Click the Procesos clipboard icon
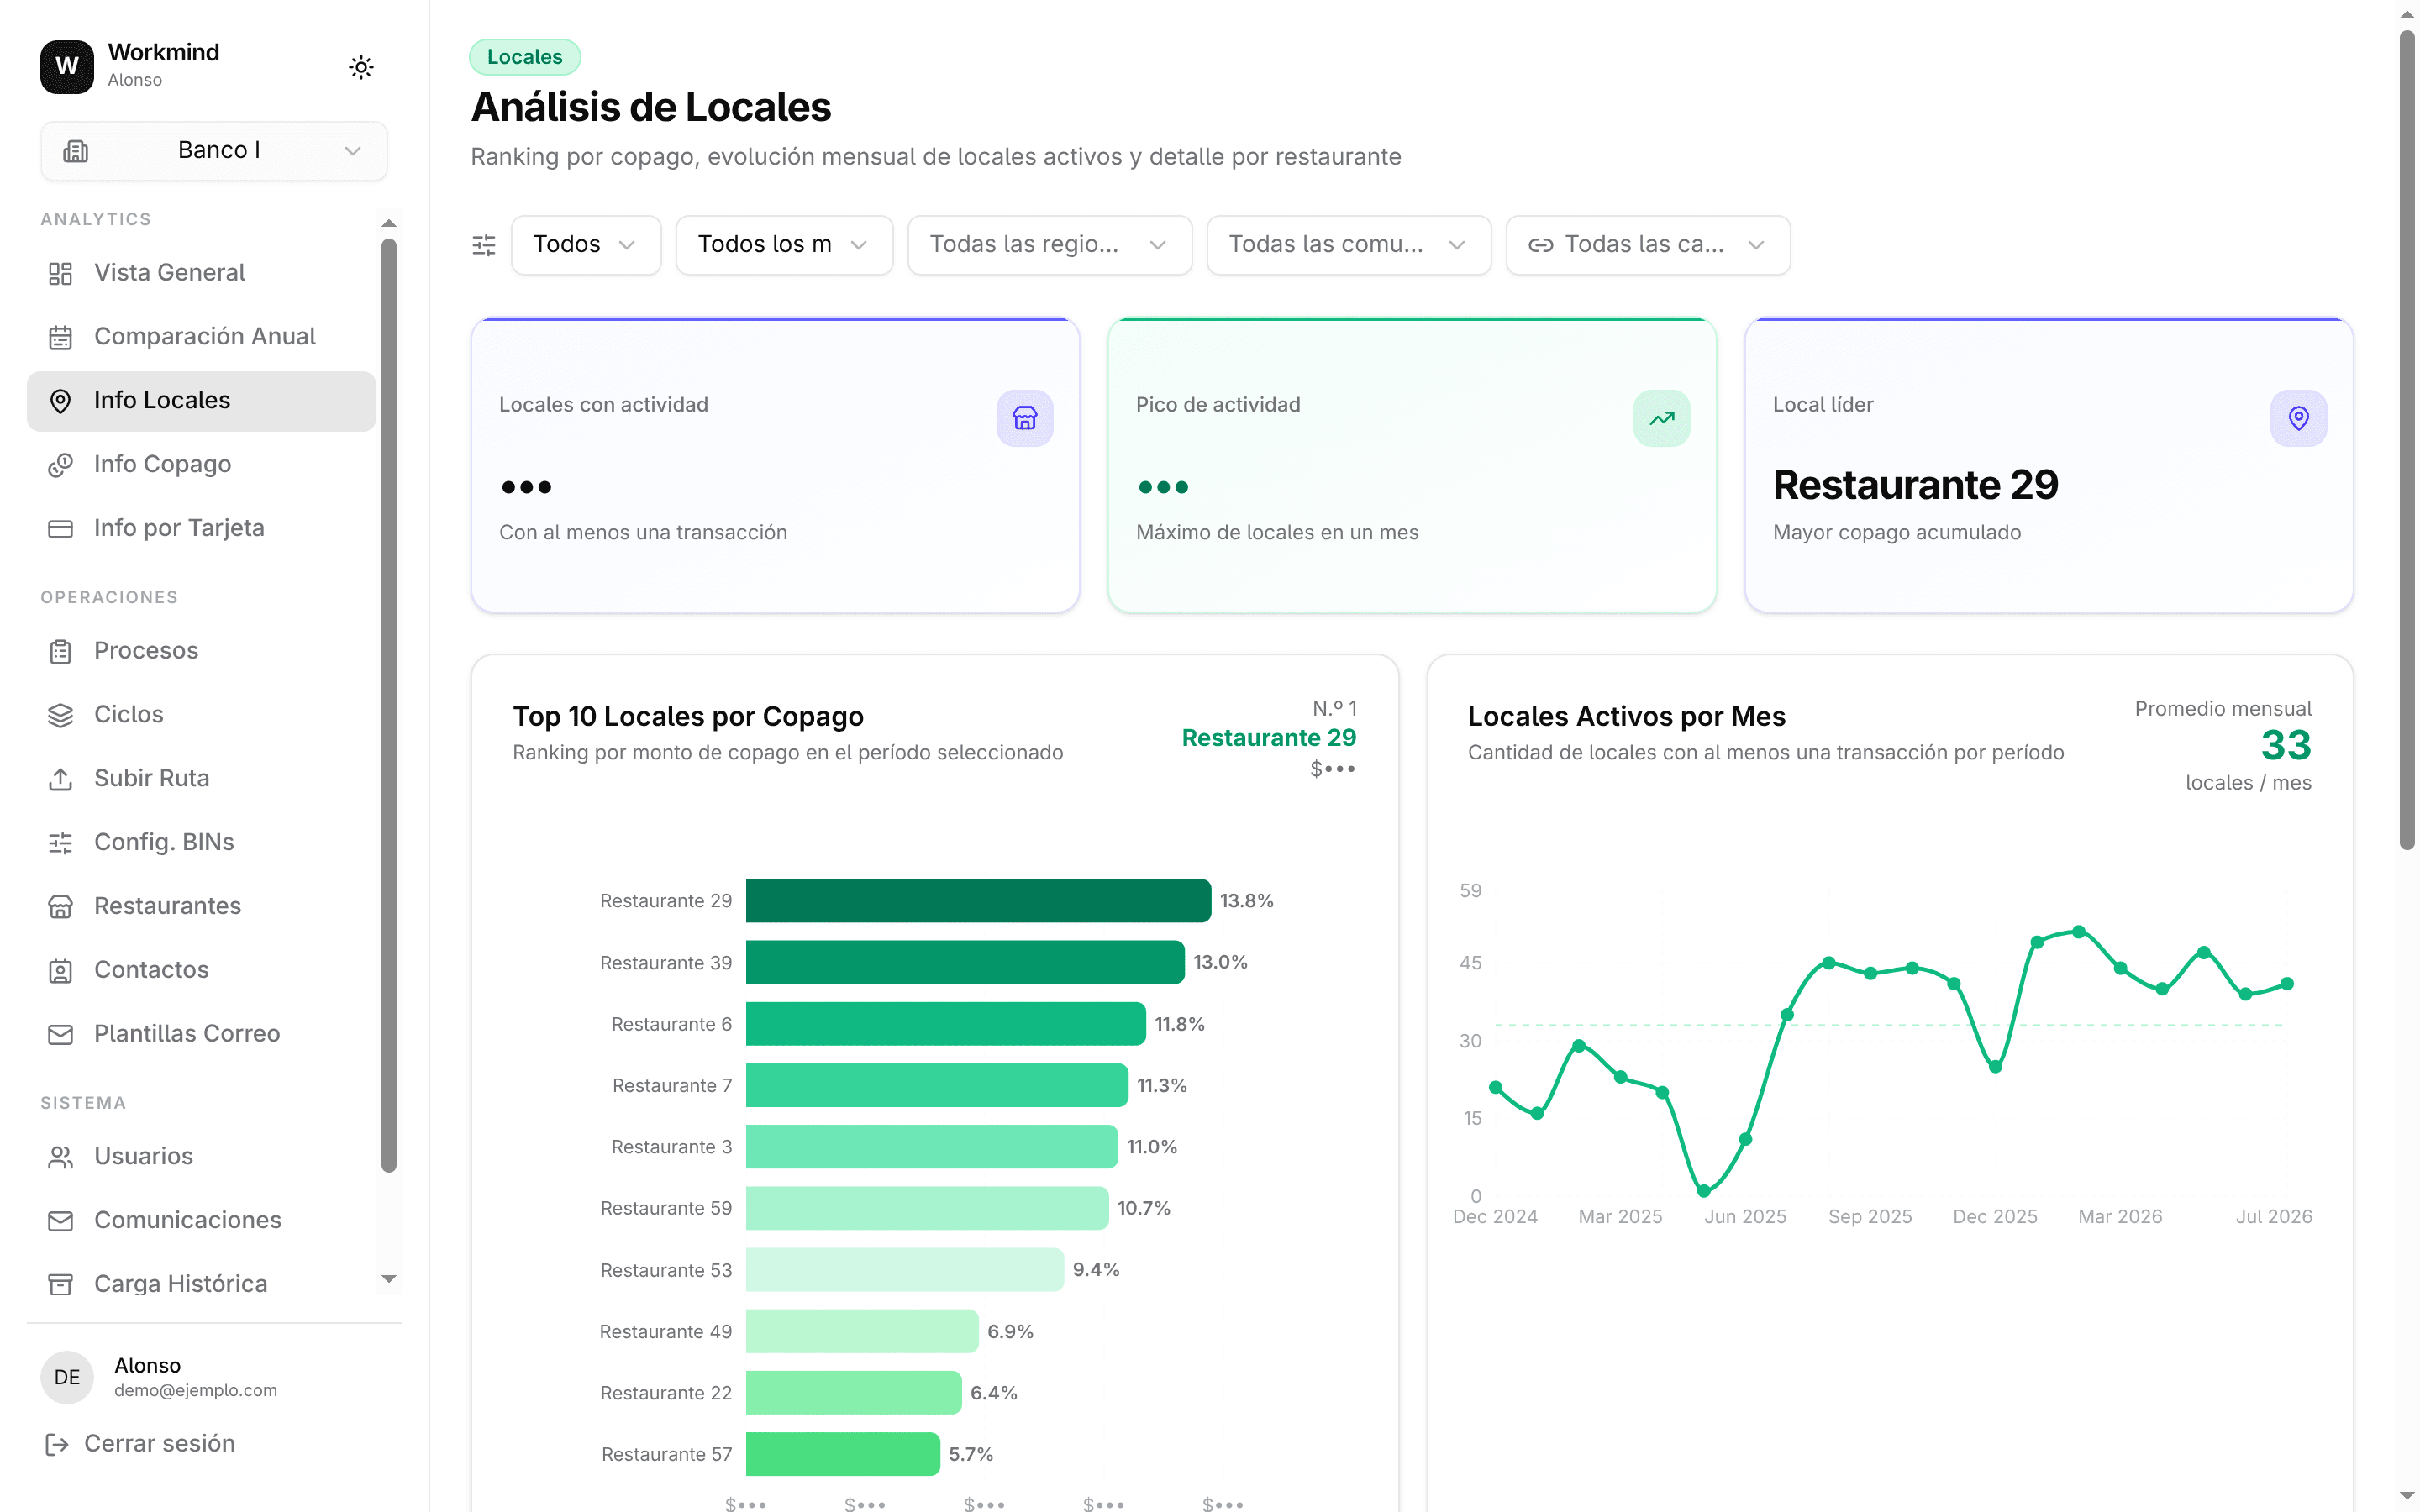 [61, 651]
